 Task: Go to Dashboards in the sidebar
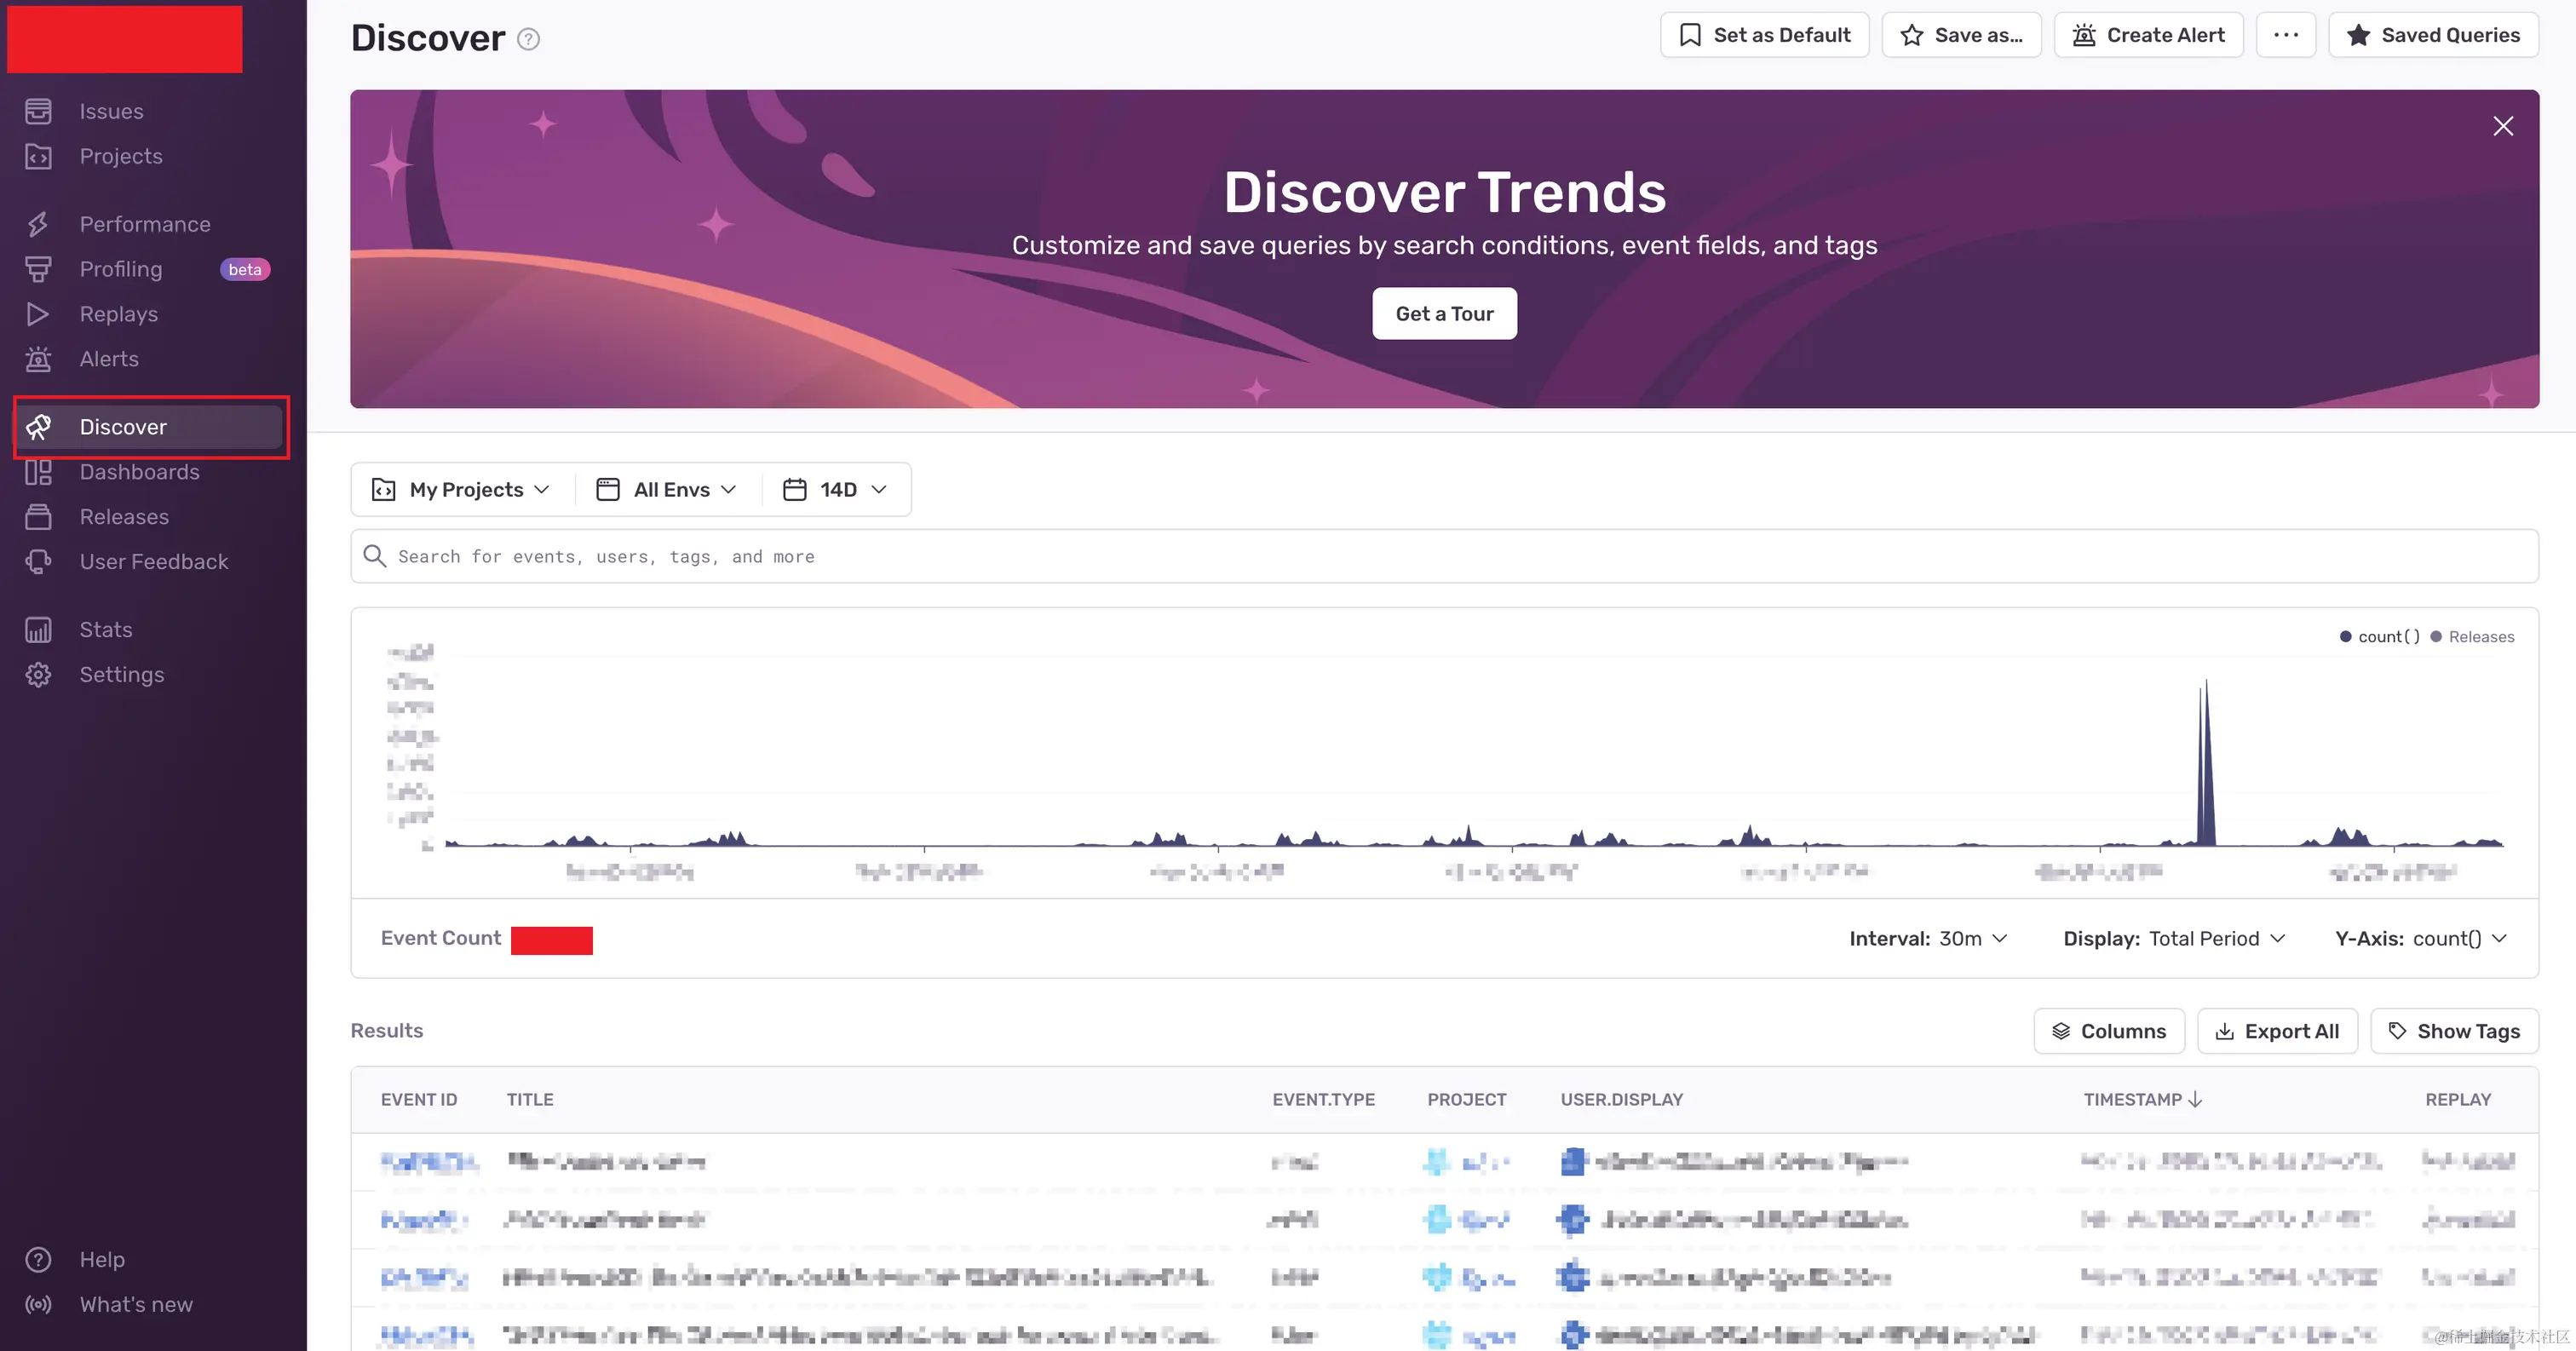pyautogui.click(x=139, y=472)
